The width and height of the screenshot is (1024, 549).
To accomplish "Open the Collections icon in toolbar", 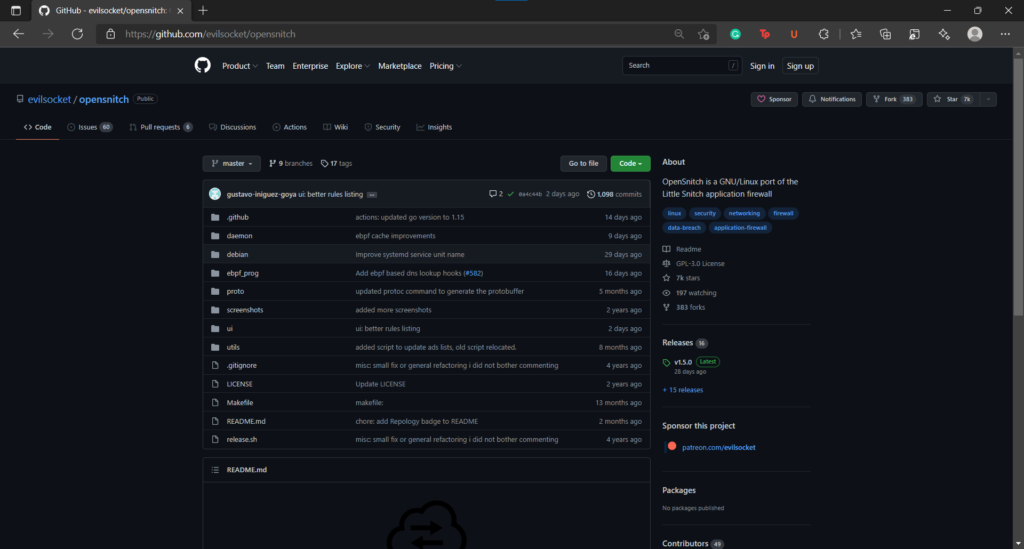I will 885,34.
